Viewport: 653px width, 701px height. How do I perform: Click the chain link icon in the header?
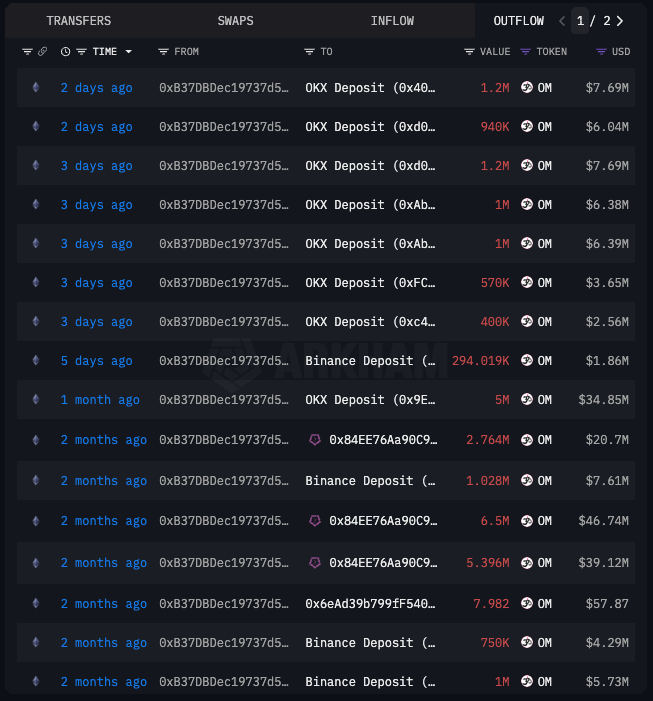(x=42, y=51)
